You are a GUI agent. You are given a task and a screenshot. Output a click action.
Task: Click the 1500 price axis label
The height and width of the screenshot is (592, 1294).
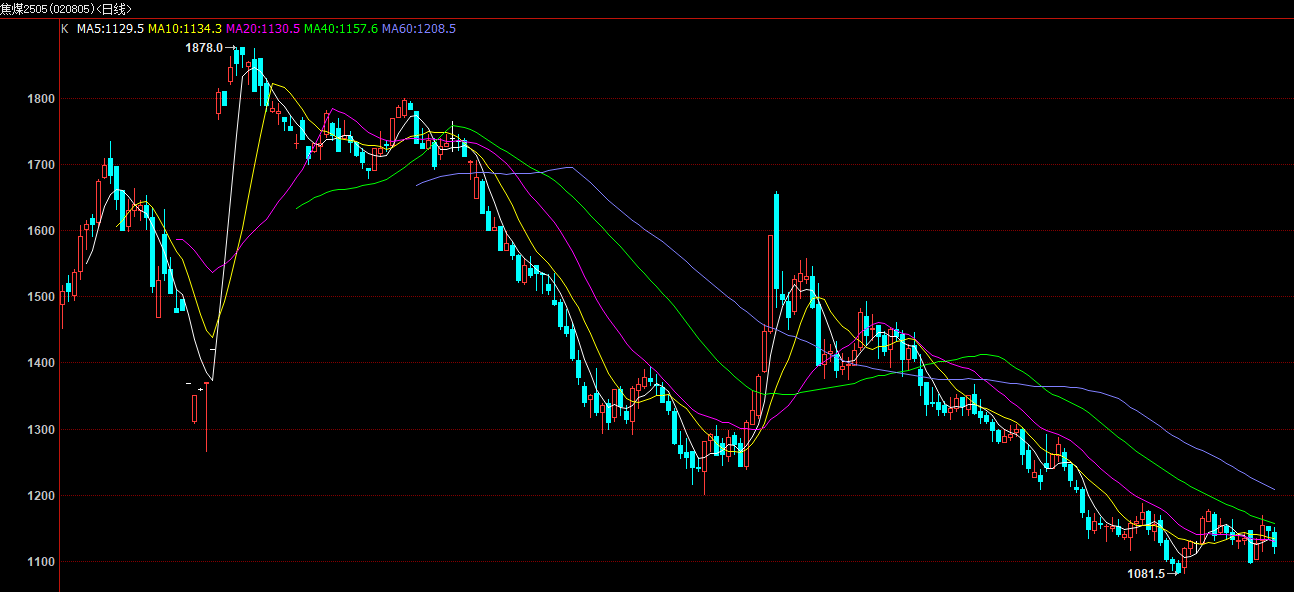point(42,297)
